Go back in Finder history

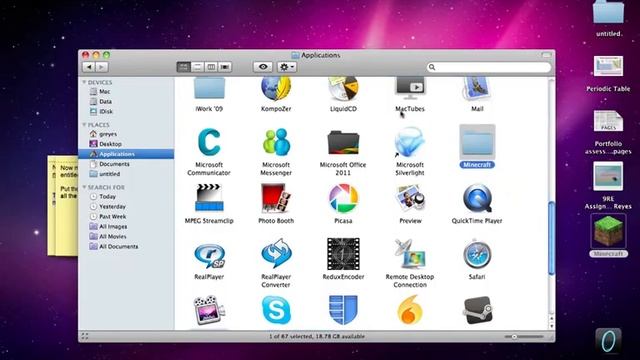(x=89, y=67)
